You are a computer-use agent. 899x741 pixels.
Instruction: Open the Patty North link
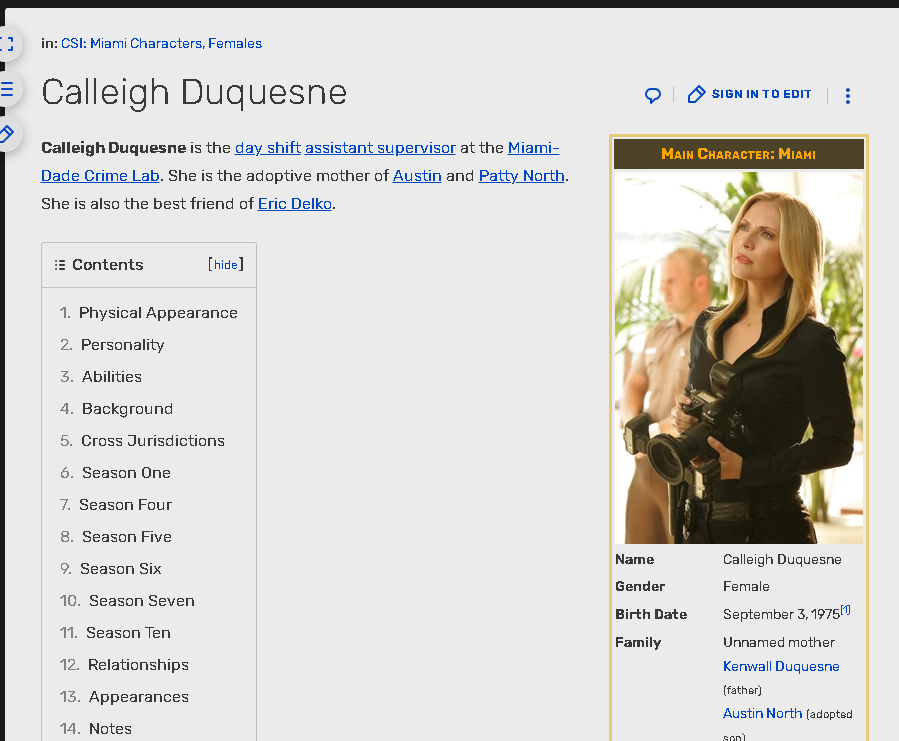(522, 176)
